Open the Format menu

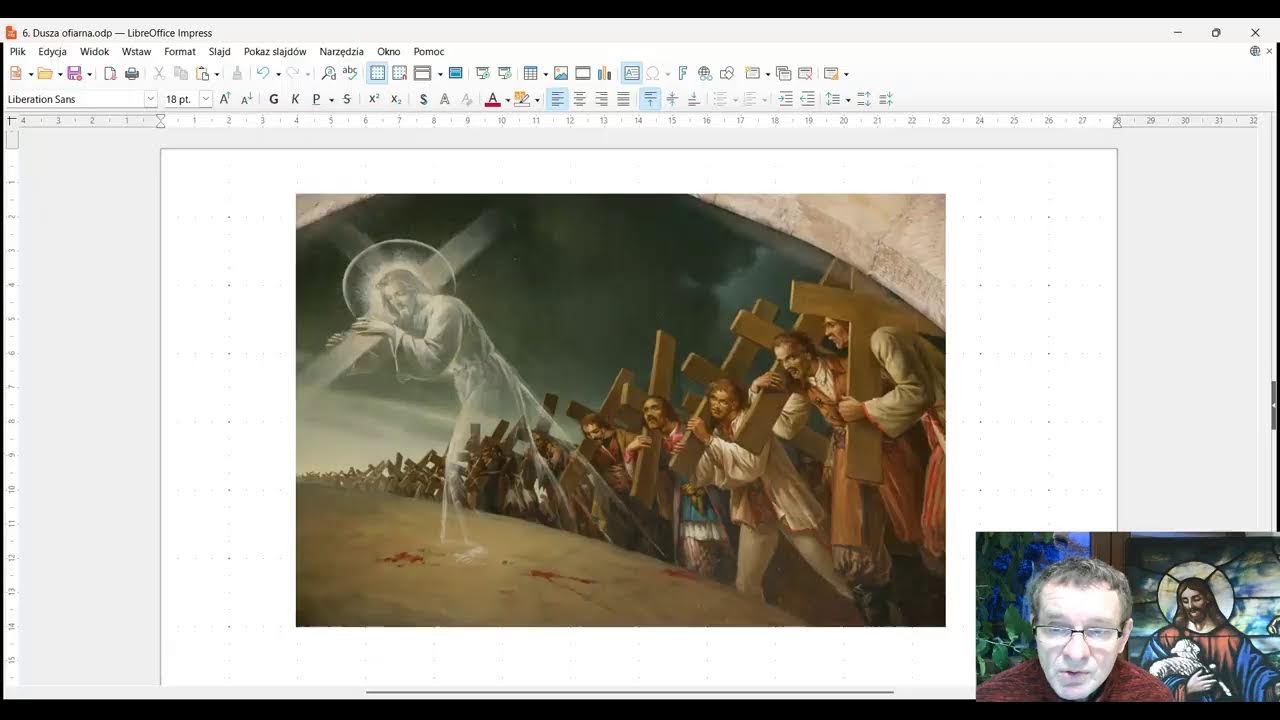coord(180,51)
